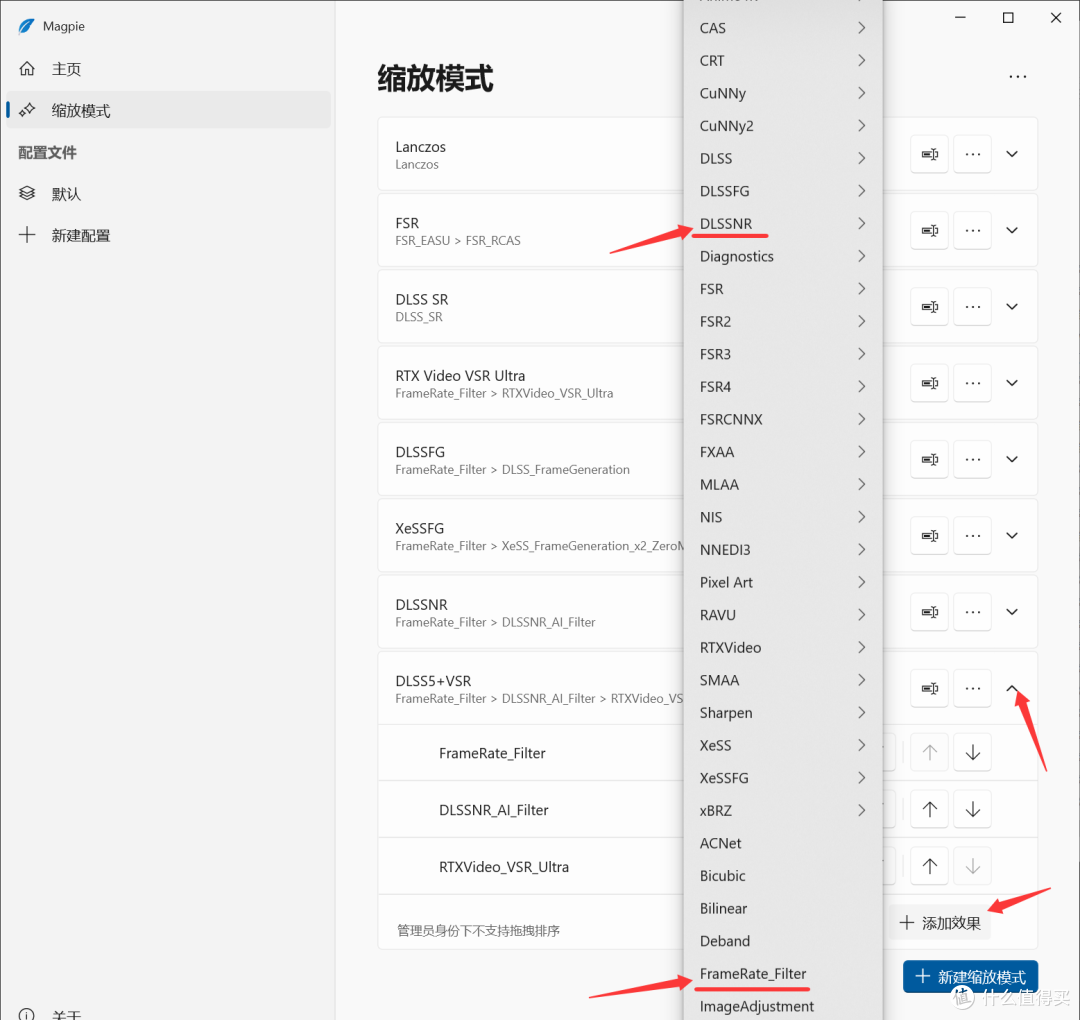Click rename icon on DLSS5+VSR row
Viewport: 1080px width, 1020px height.
(930, 688)
